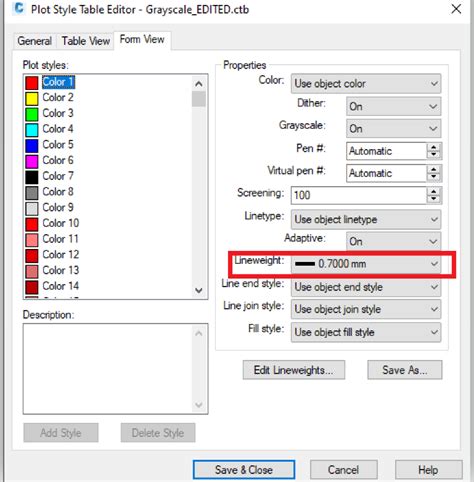This screenshot has width=474, height=482.
Task: Click the Pen # Automatic field
Action: pos(386,151)
